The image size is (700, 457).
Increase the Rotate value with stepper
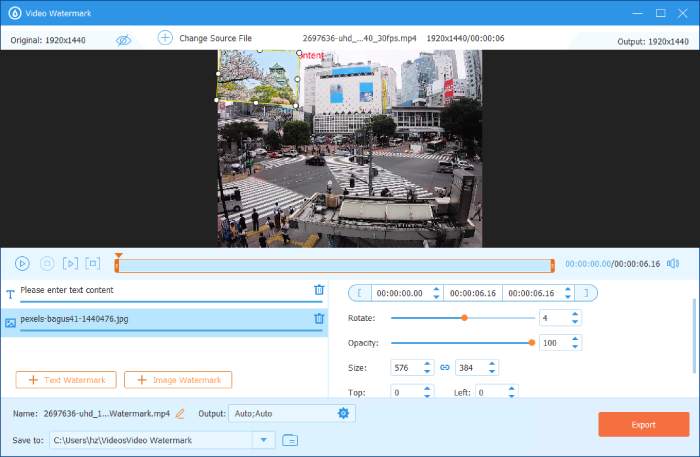pyautogui.click(x=575, y=314)
